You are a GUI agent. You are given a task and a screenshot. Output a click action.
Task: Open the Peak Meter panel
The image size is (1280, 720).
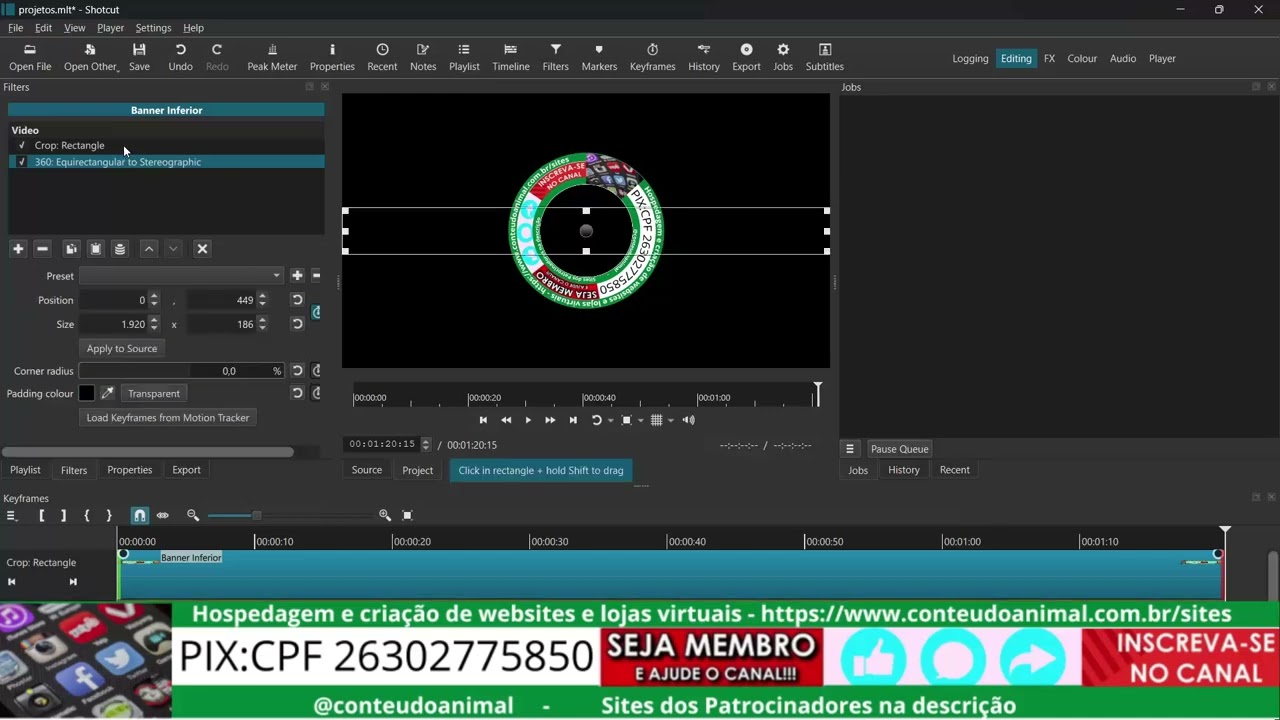[x=272, y=57]
